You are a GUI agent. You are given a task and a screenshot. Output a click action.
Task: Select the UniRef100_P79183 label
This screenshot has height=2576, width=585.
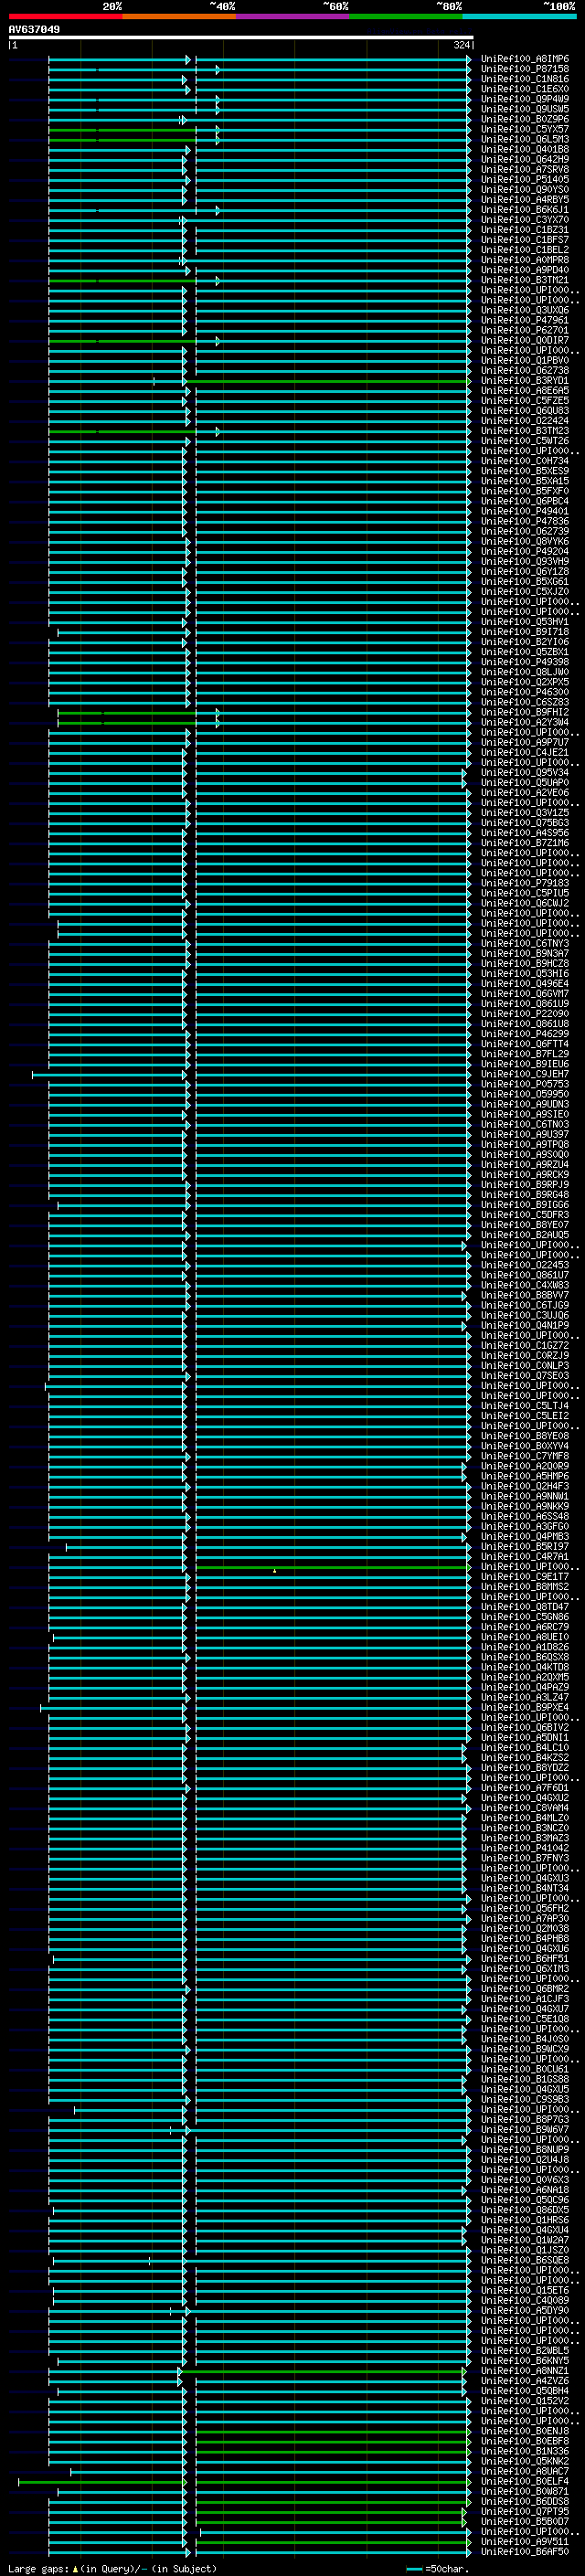coord(525,883)
